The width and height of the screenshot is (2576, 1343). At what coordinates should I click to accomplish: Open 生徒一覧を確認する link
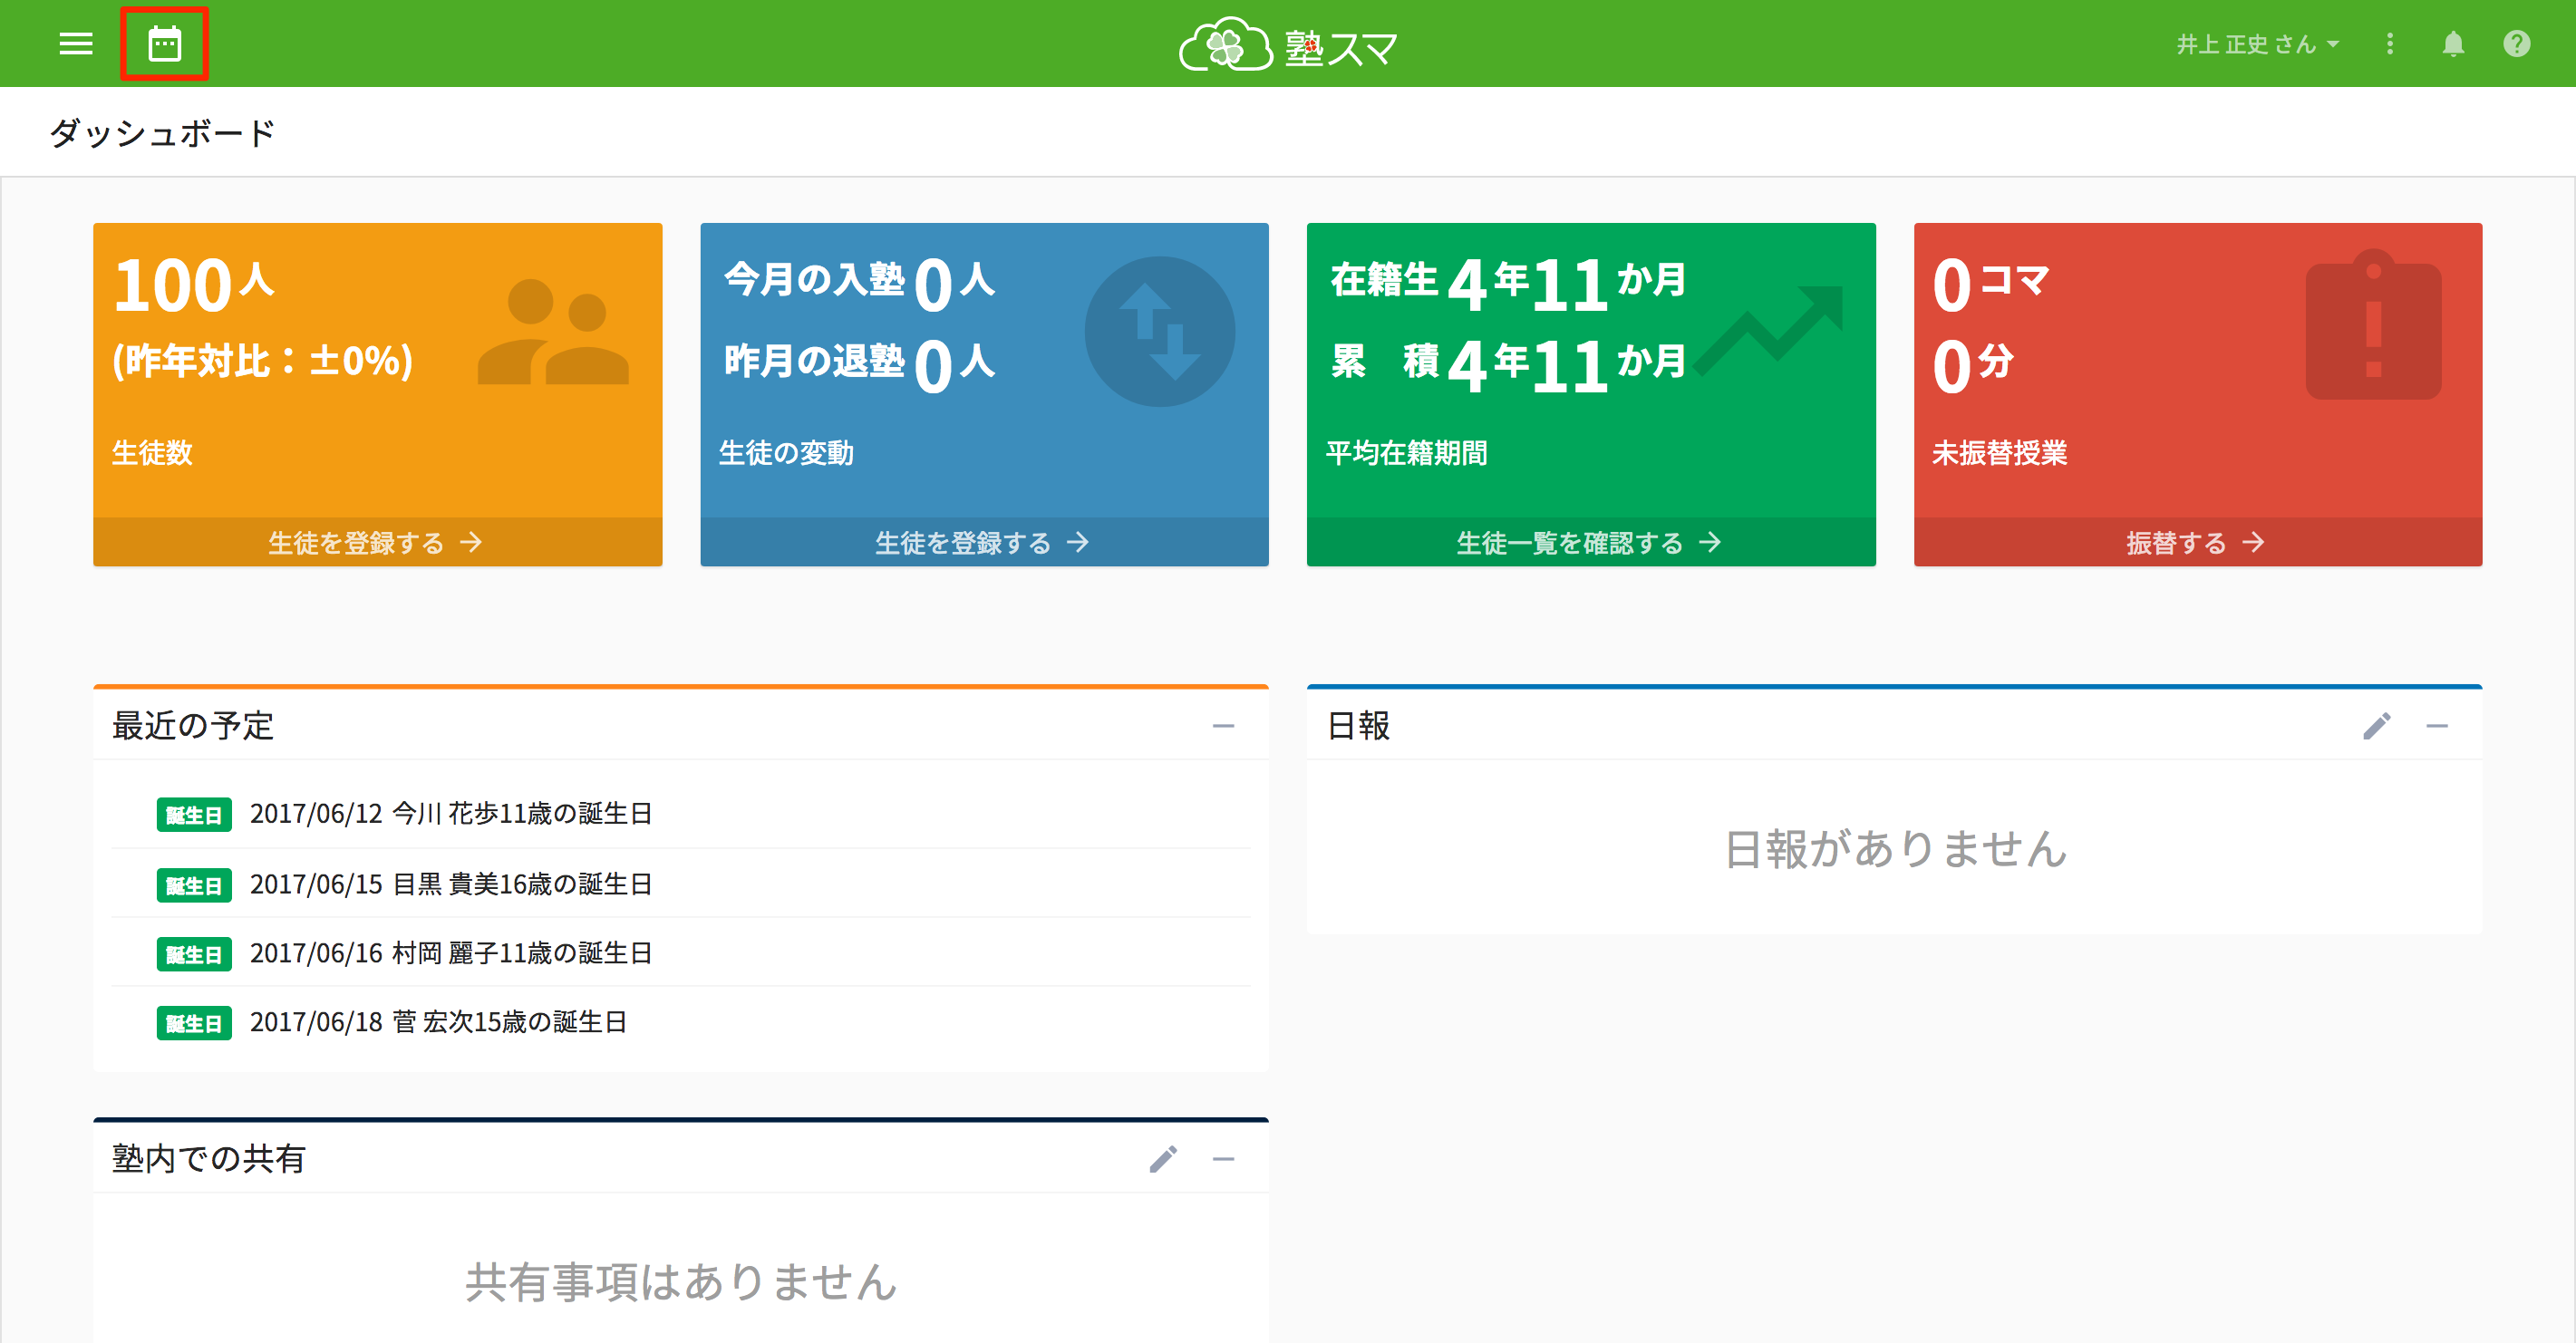click(x=1589, y=542)
